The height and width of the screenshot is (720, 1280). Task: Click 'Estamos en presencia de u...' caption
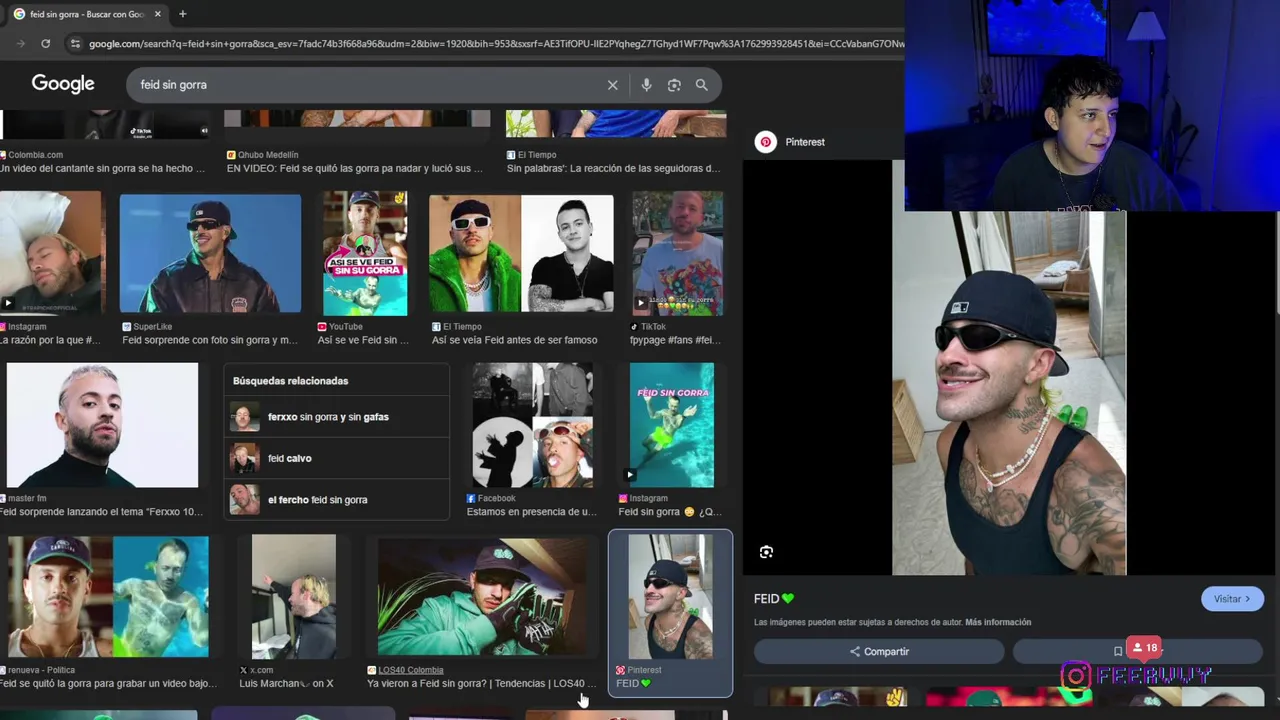[531, 512]
